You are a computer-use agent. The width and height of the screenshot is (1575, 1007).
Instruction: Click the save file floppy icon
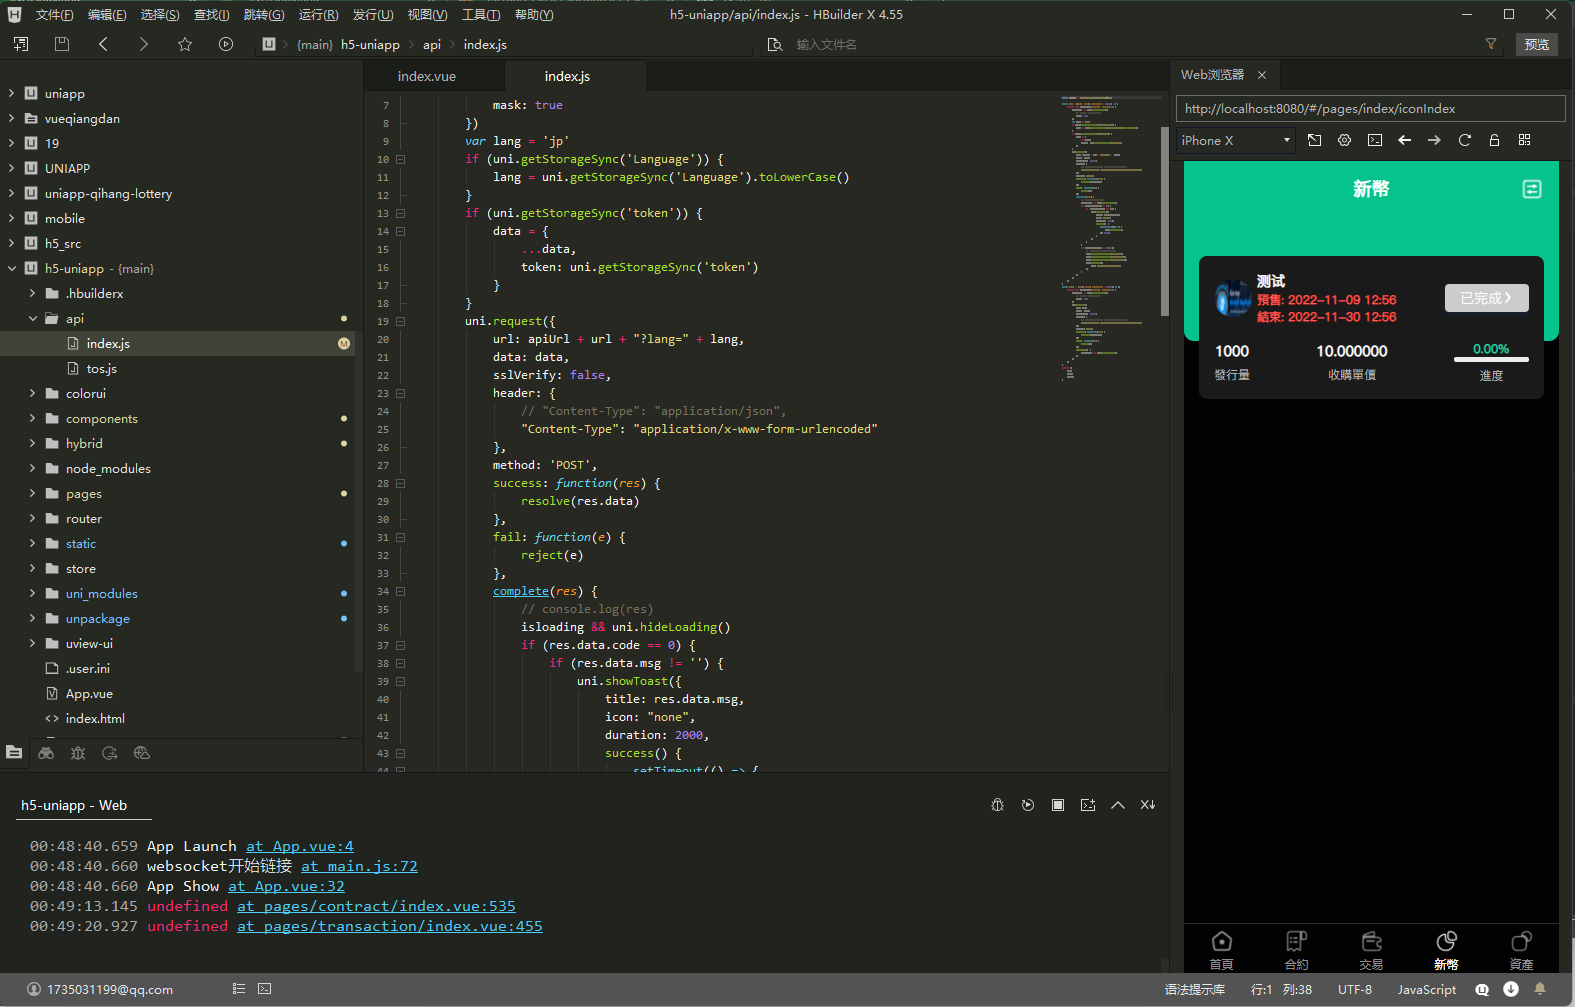click(x=62, y=44)
